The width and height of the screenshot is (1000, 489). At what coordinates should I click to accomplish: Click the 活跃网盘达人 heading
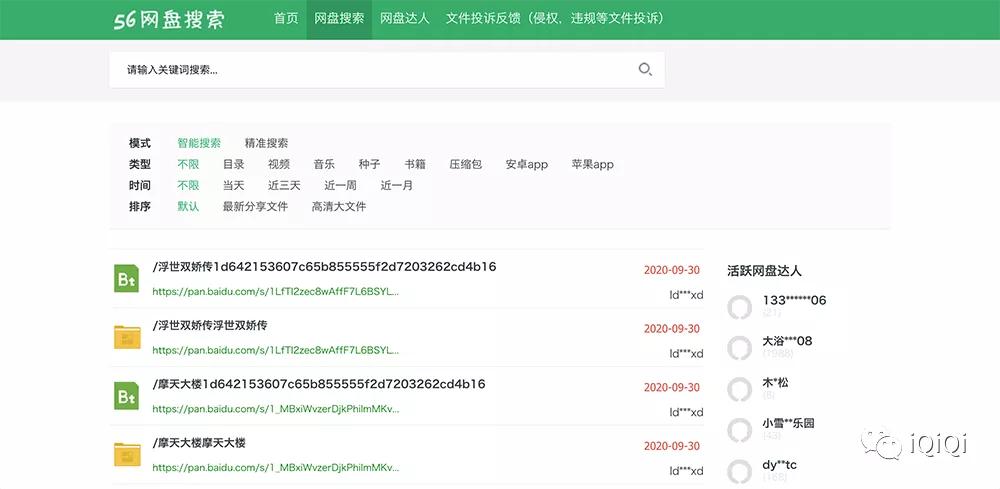tap(764, 270)
